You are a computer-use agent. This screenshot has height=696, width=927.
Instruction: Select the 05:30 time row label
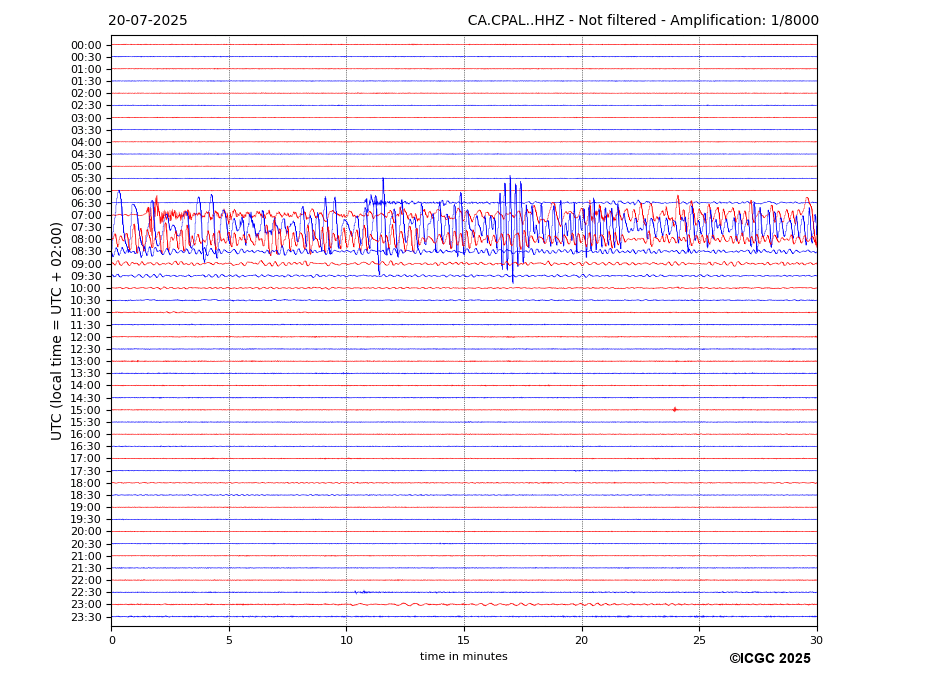pos(86,179)
